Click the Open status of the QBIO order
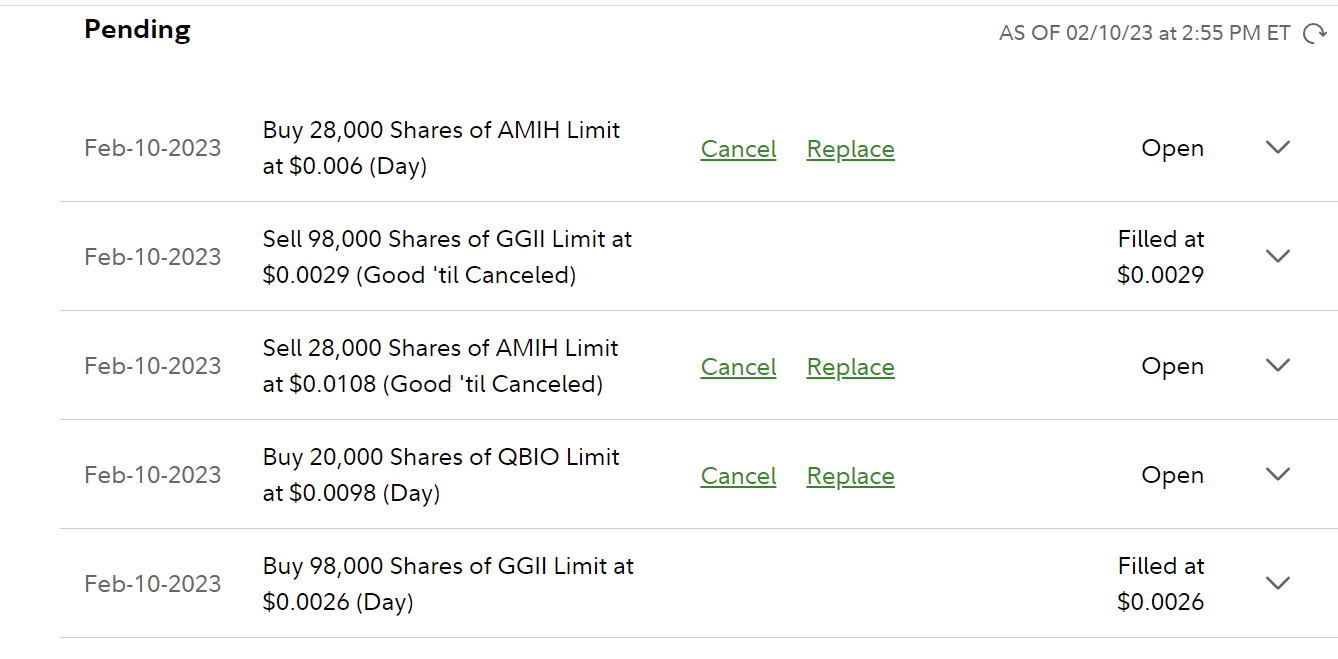Viewport: 1338px width, 659px height. click(x=1172, y=475)
